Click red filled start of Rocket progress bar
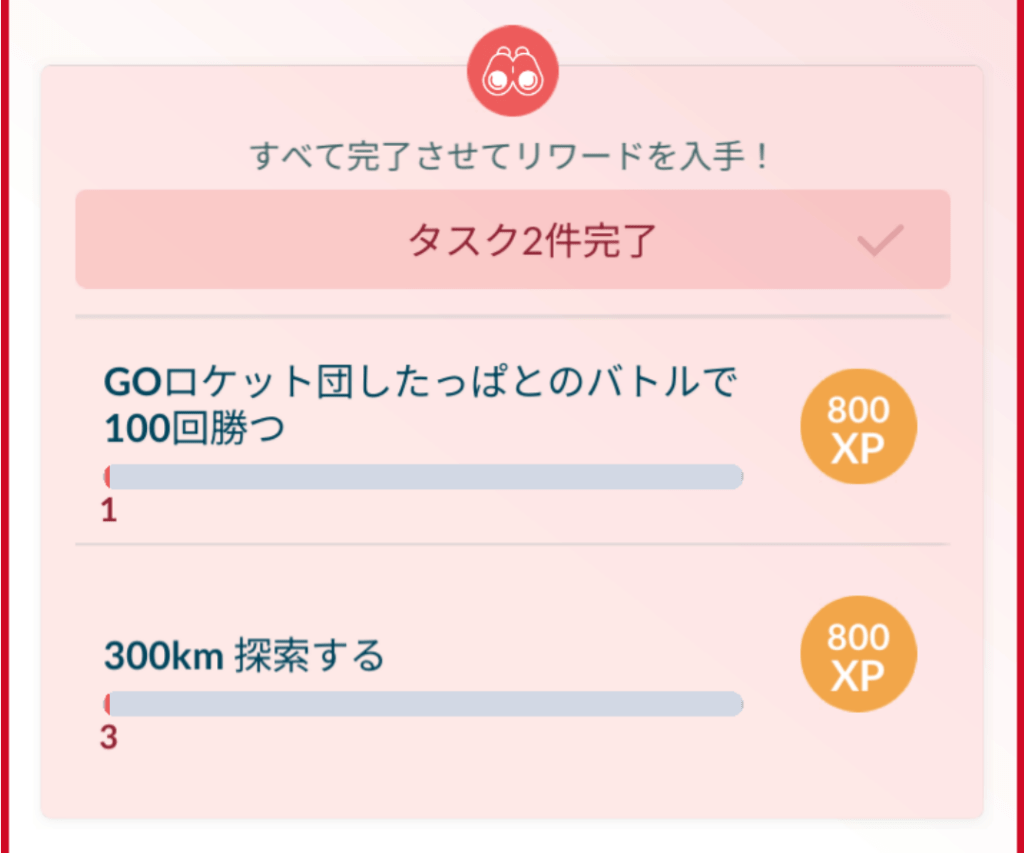Screen dimensions: 1024x853 106,477
